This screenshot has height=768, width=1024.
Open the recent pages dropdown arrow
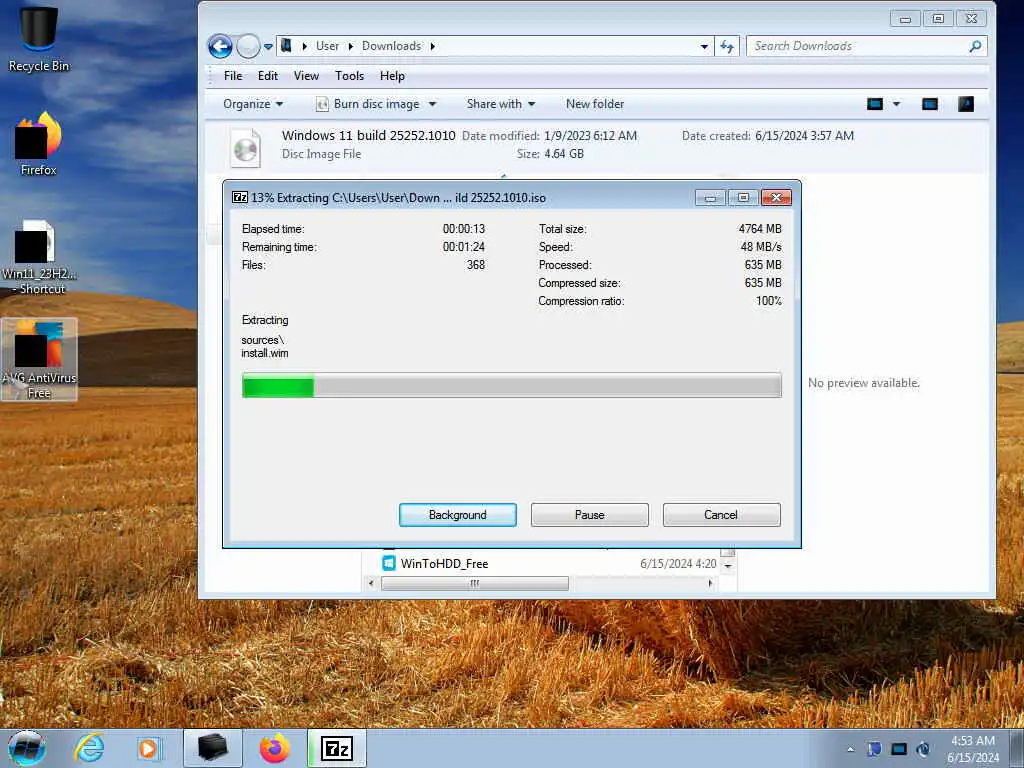click(268, 47)
